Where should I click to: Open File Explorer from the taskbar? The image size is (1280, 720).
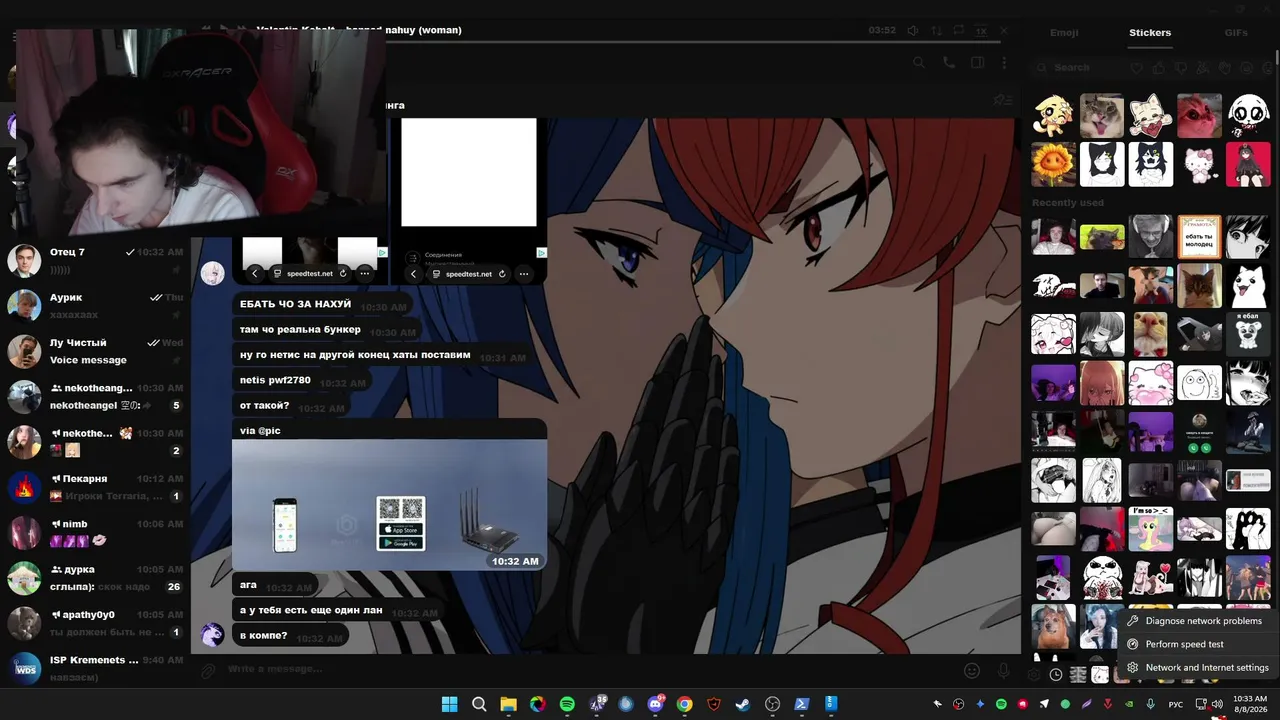(508, 704)
